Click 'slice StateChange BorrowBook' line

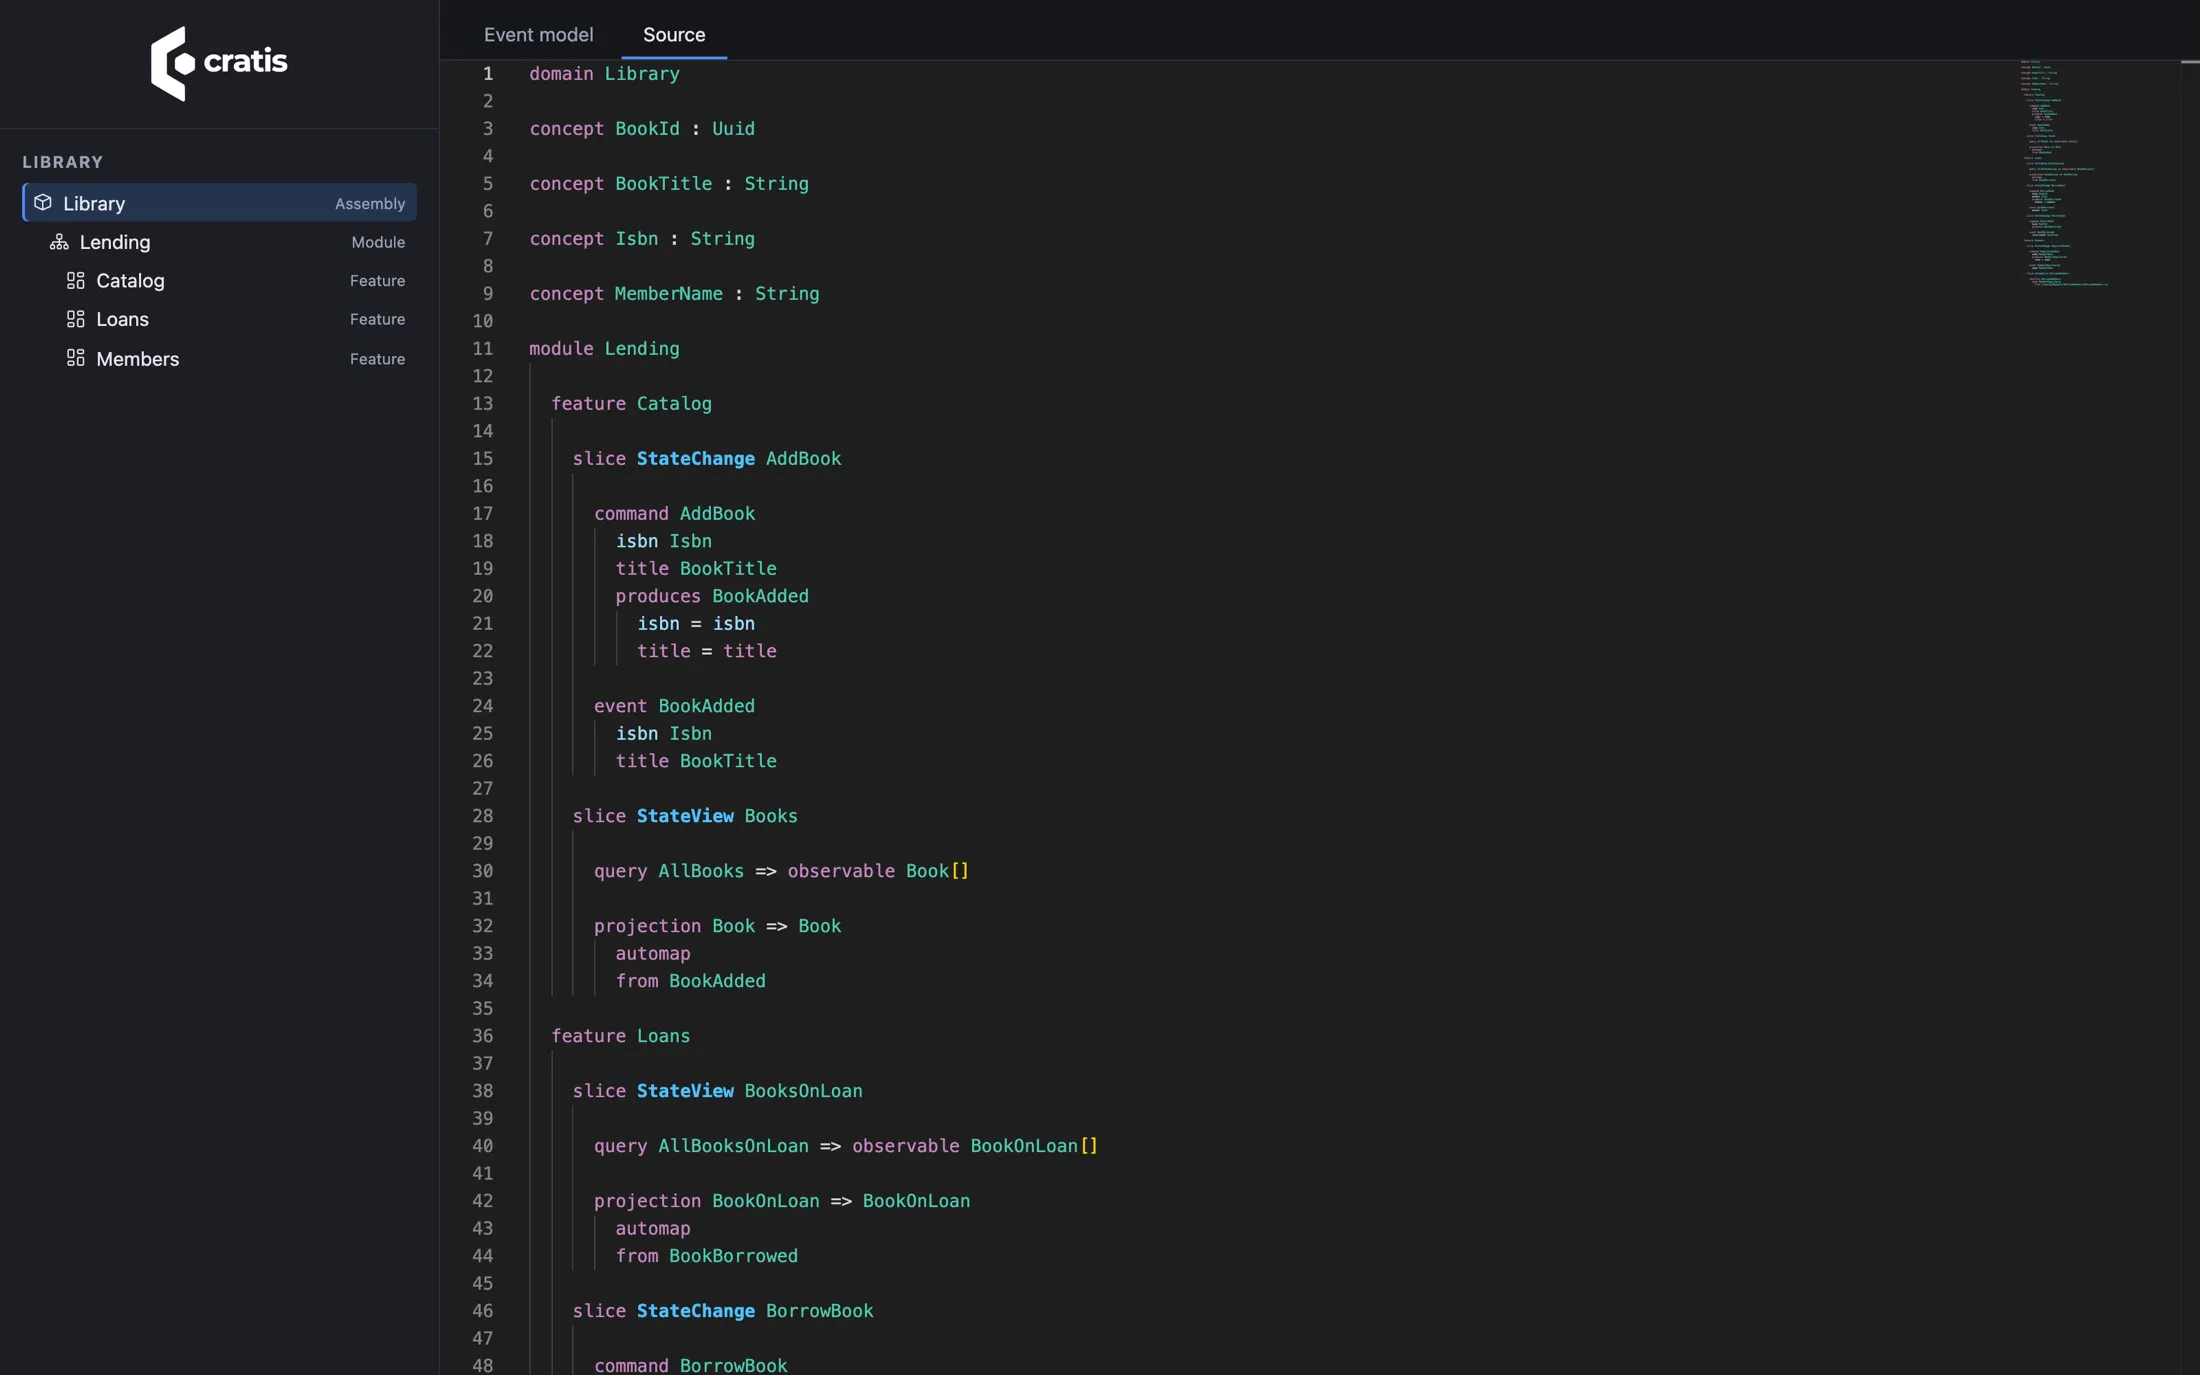723,1311
